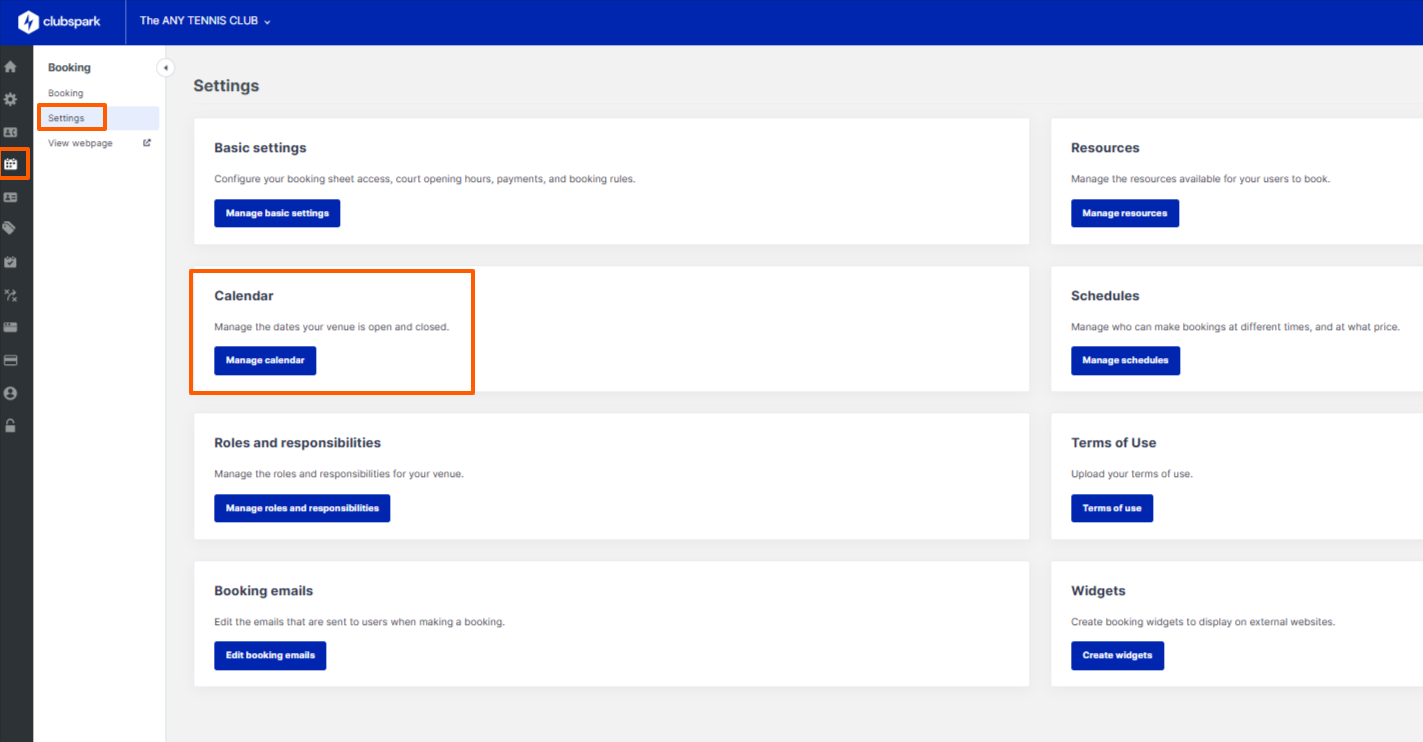Open the padlock icon in sidebar
This screenshot has width=1423, height=742.
pyautogui.click(x=11, y=426)
